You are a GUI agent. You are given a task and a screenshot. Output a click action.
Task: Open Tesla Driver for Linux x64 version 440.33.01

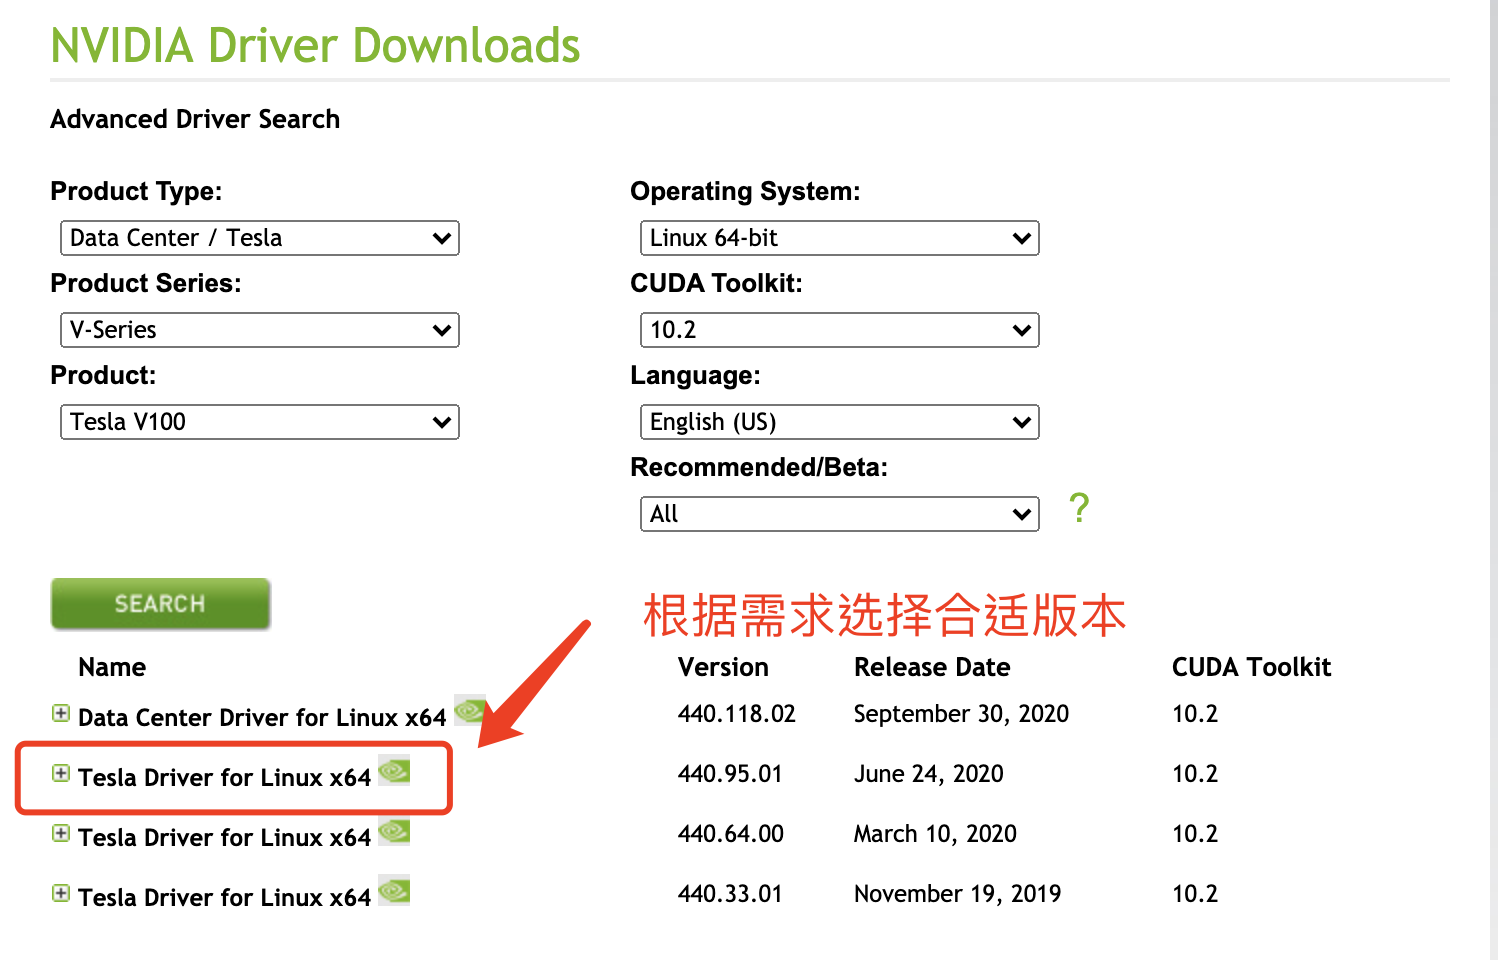(x=224, y=898)
